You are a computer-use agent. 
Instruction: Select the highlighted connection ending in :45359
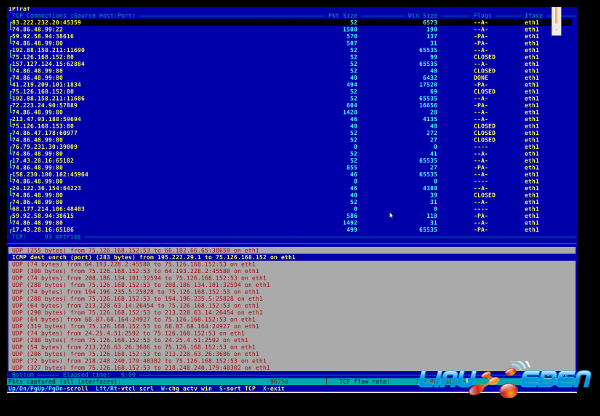click(291, 23)
